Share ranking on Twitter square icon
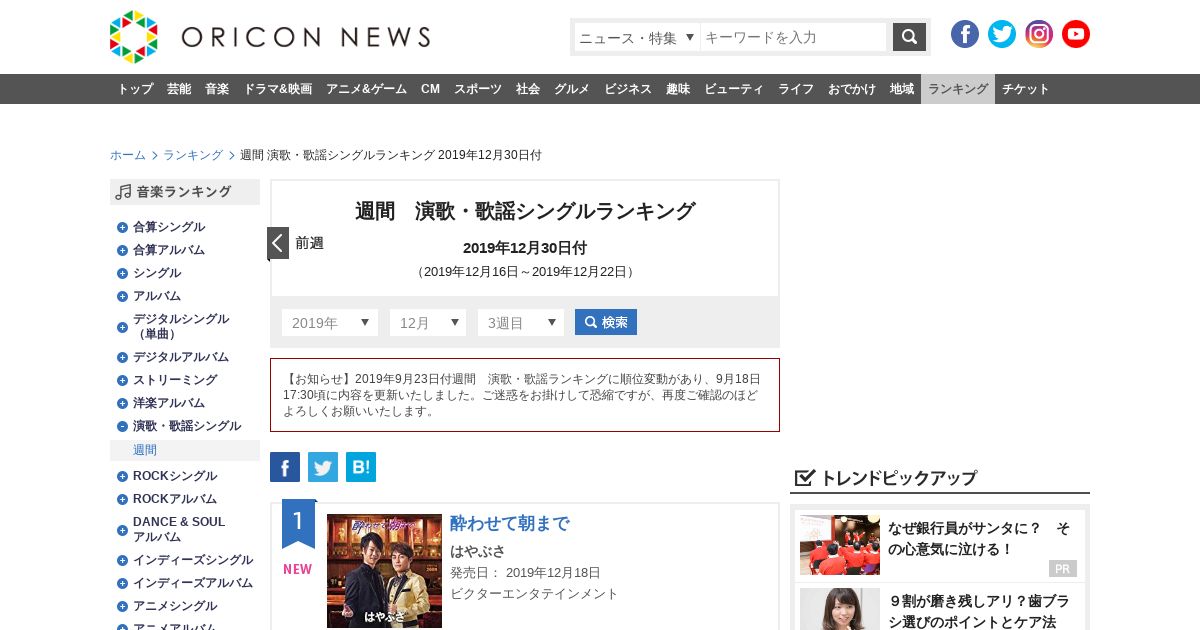 323,467
